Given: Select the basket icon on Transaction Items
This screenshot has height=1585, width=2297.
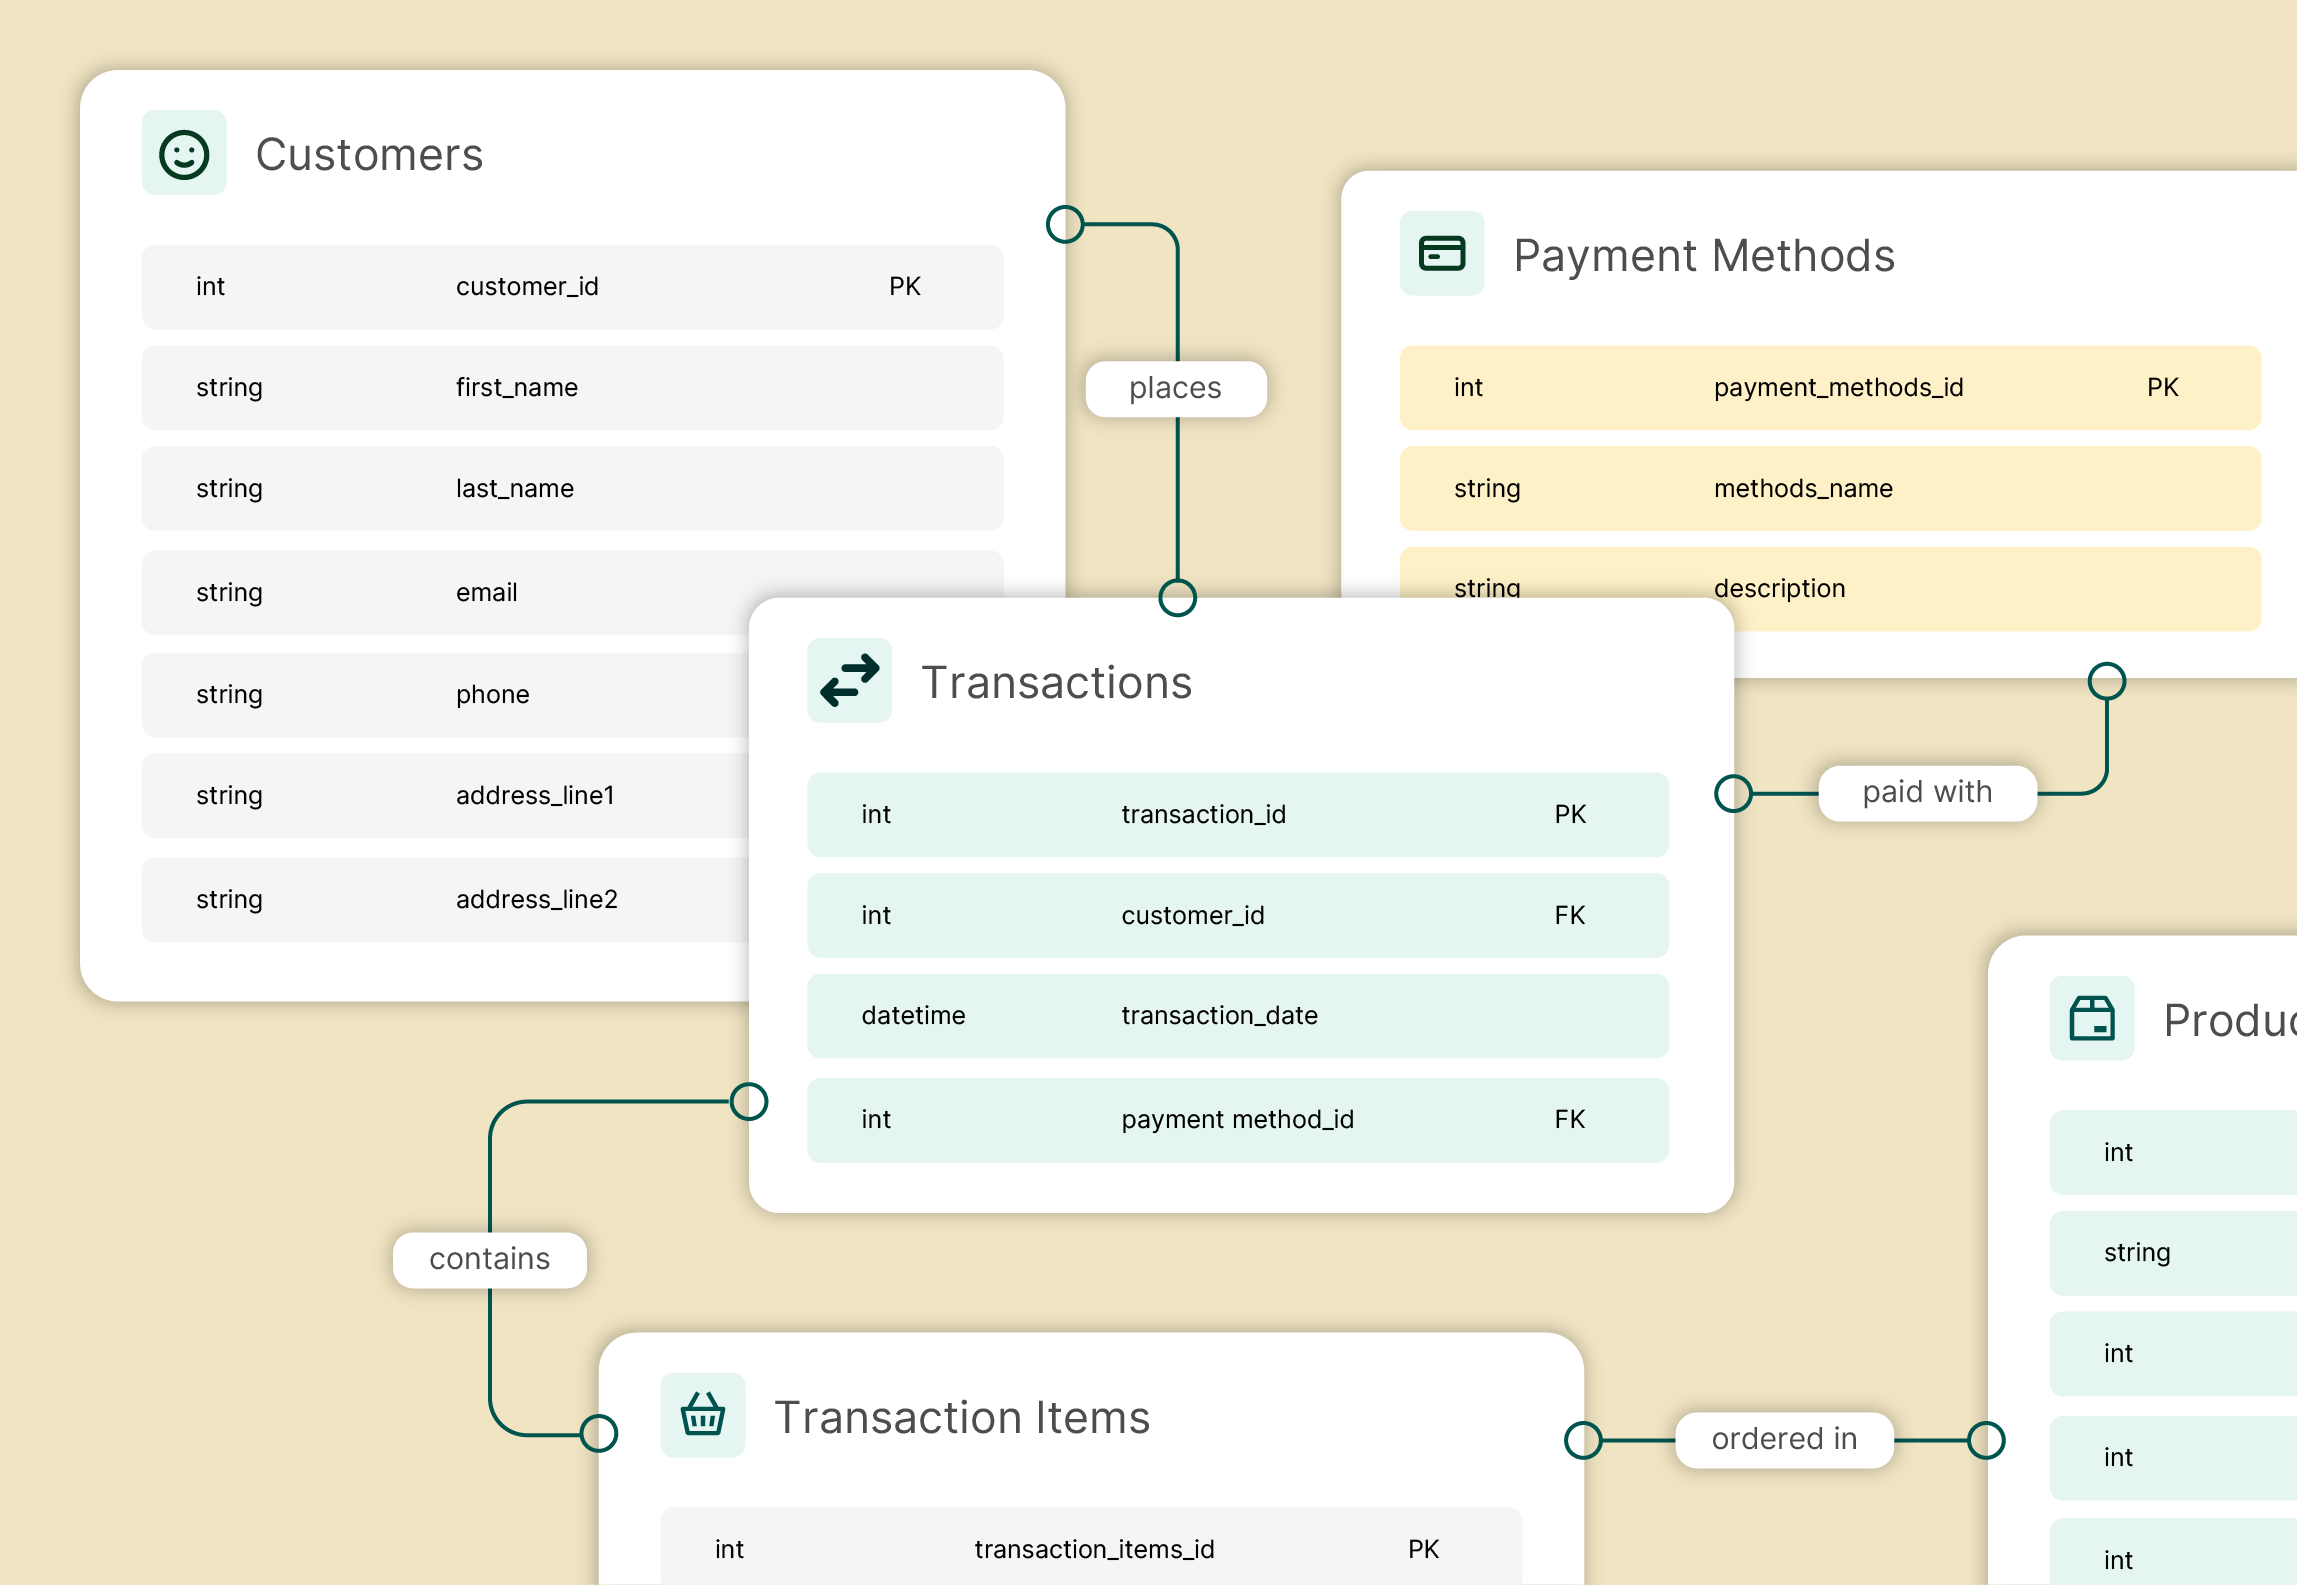Looking at the screenshot, I should 702,1415.
